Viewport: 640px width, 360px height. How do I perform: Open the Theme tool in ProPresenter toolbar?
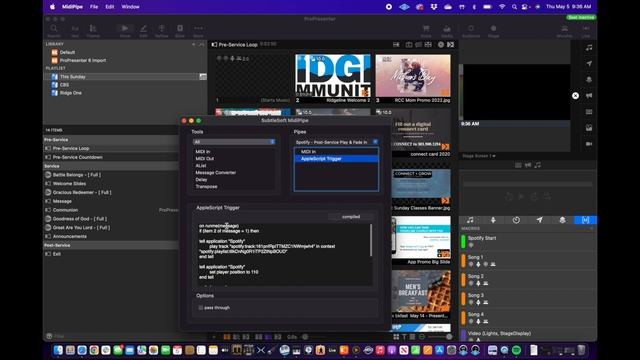[x=93, y=30]
